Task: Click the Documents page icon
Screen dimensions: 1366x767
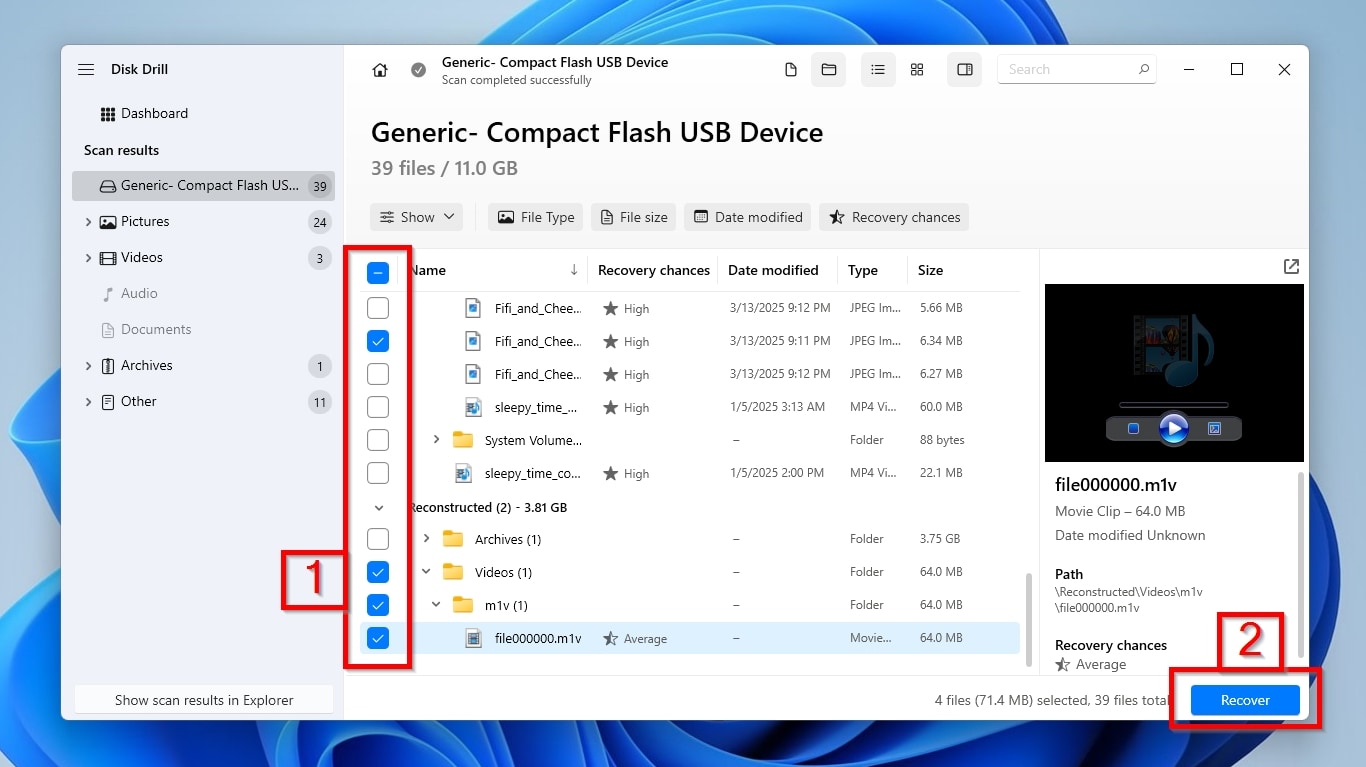Action: 108,330
